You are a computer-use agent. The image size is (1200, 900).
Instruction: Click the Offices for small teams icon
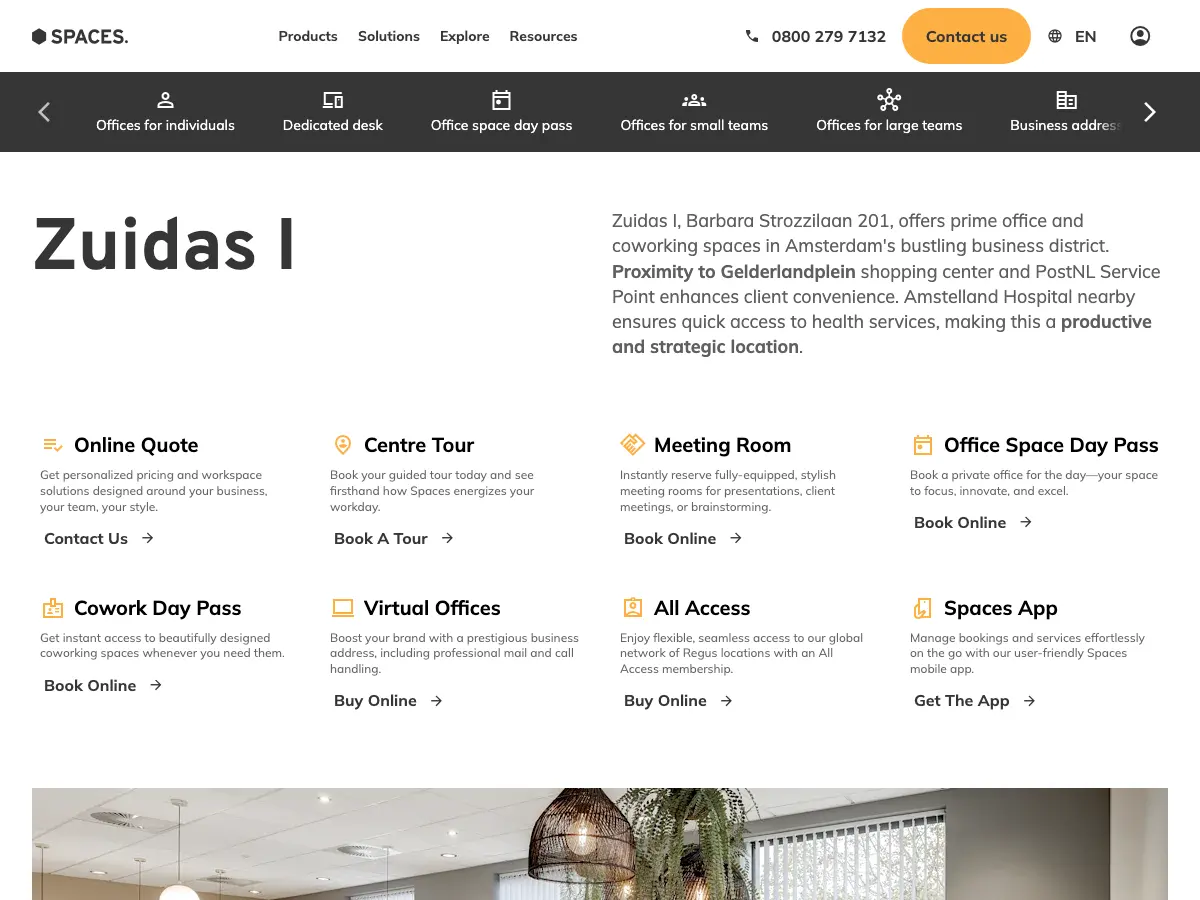(694, 100)
